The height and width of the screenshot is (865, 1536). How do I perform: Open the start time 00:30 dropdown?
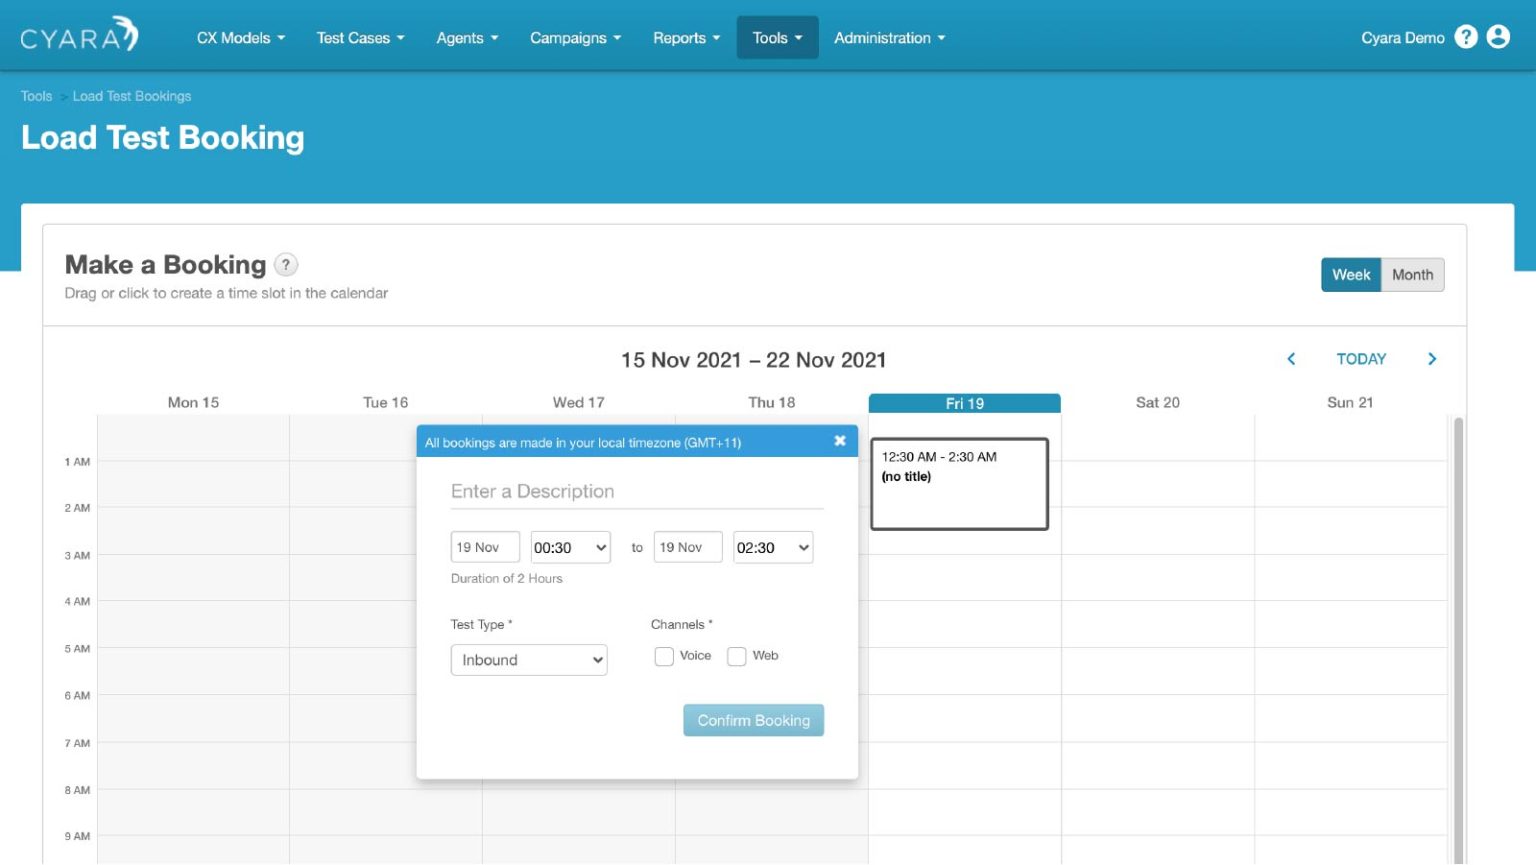pos(569,547)
